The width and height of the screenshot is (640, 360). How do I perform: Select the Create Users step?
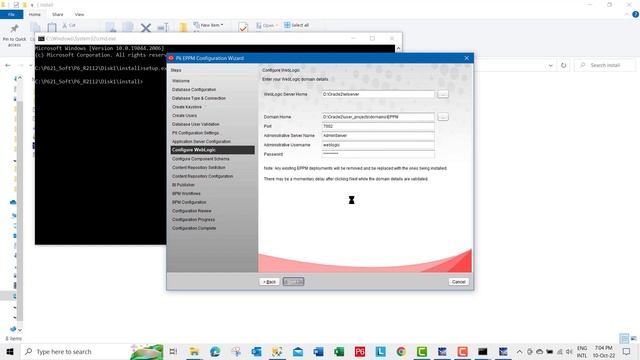(184, 116)
